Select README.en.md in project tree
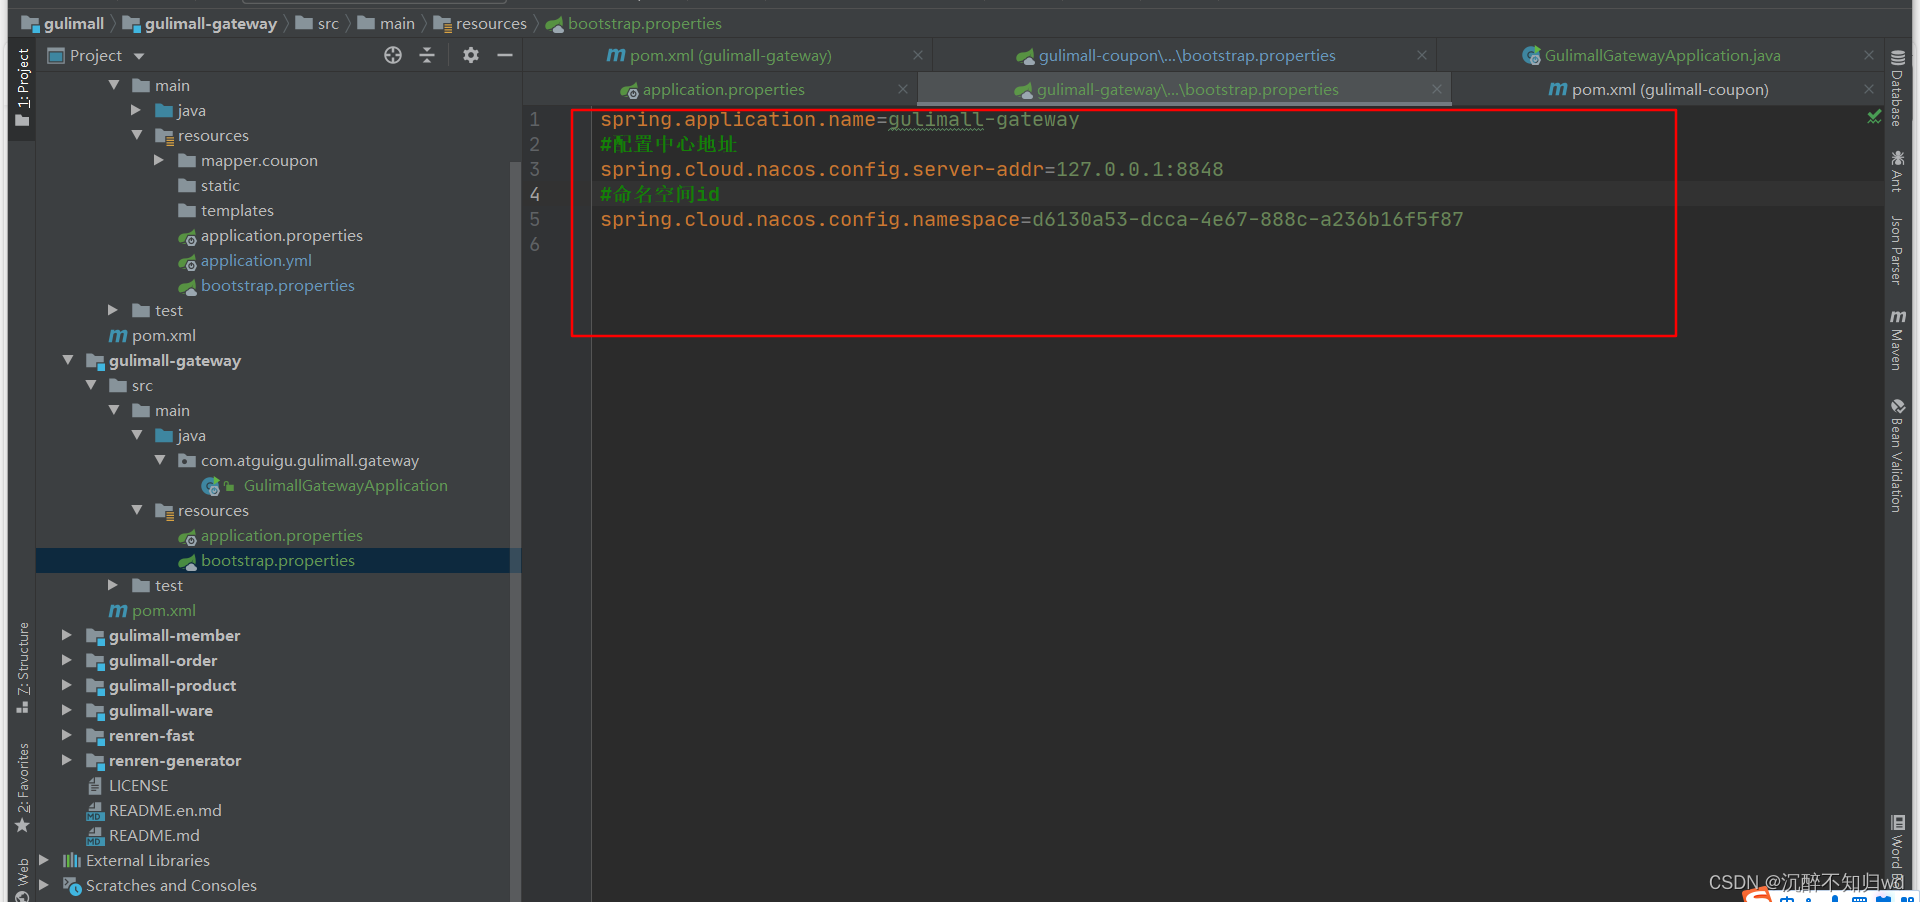Screen dimensions: 1920x902 coord(165,811)
